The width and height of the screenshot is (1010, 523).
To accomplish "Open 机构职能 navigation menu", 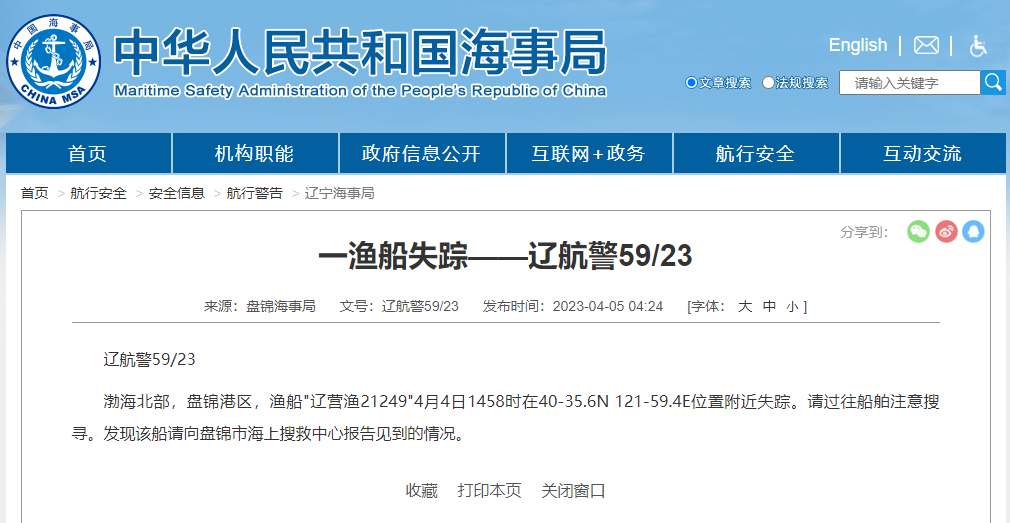I will pyautogui.click(x=254, y=153).
